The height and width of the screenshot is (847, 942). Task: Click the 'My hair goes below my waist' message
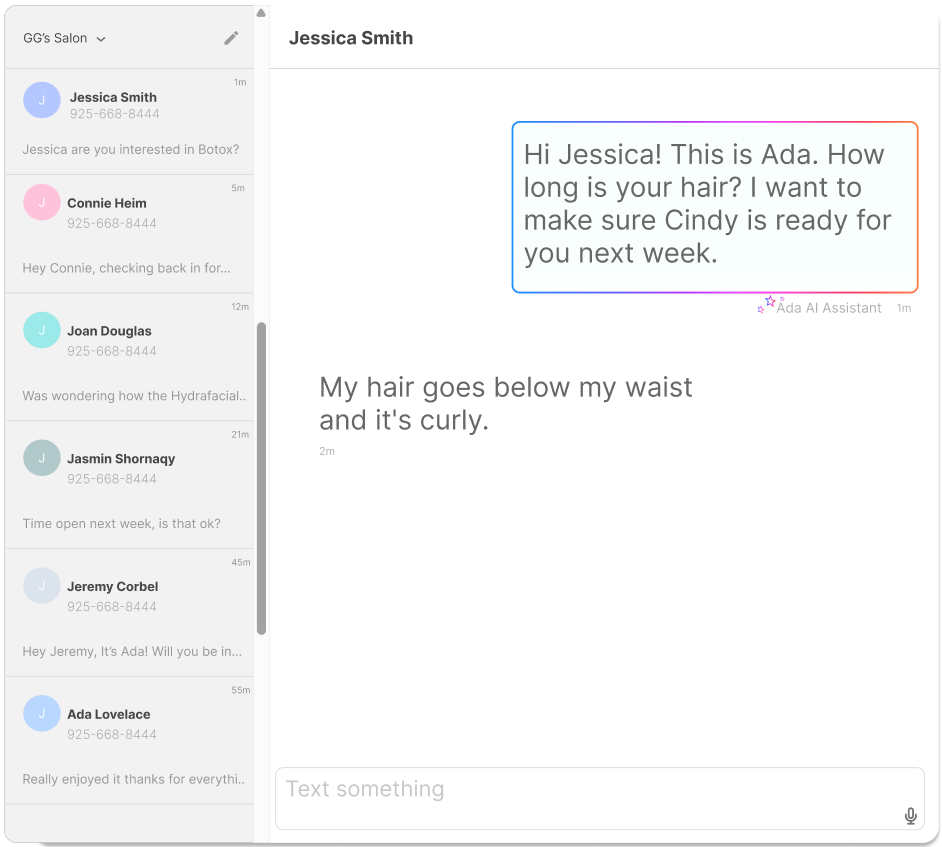[x=505, y=404]
